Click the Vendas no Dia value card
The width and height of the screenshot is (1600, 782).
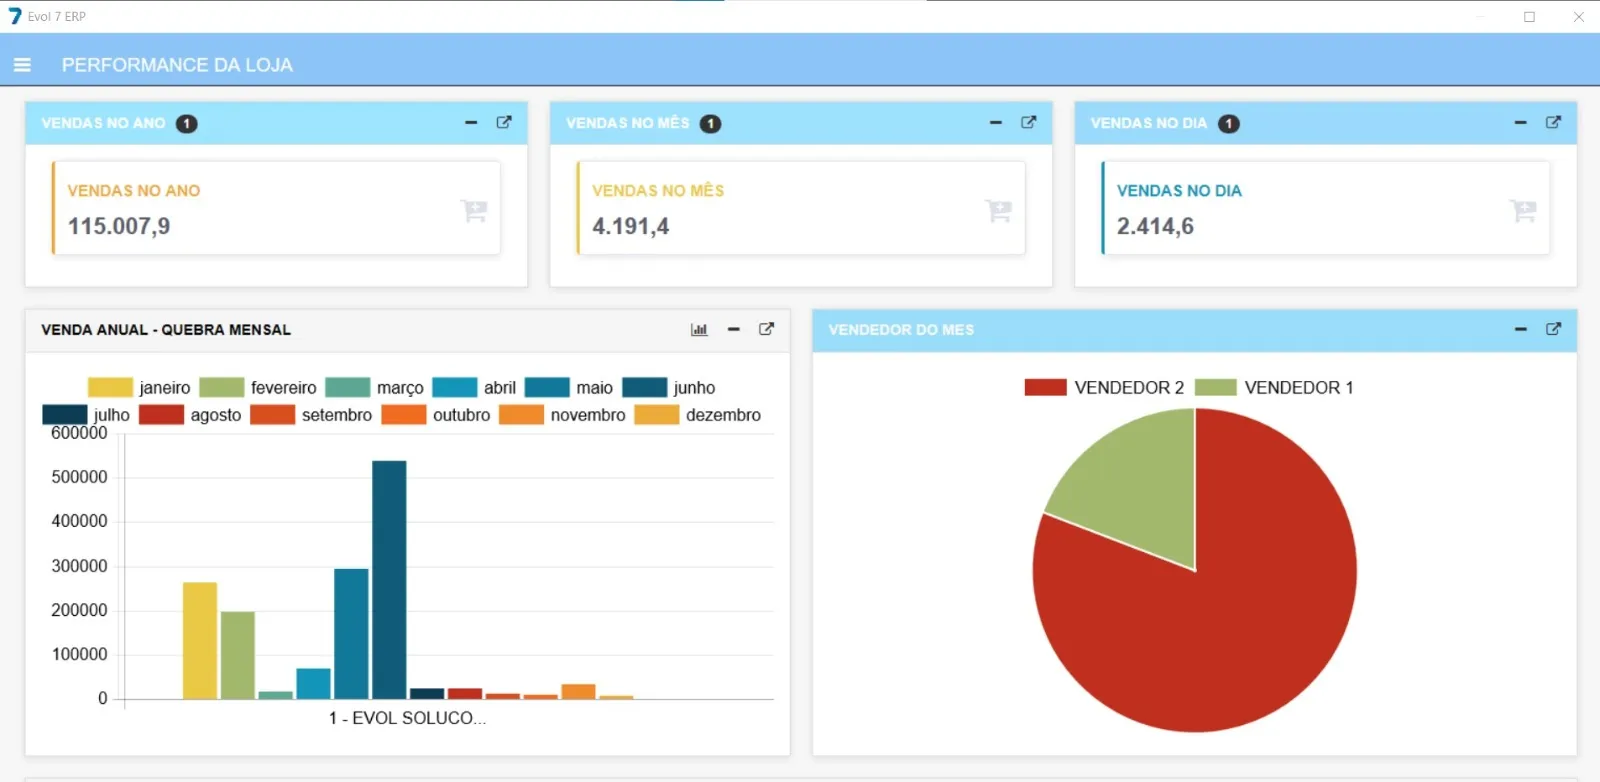[x=1325, y=208]
